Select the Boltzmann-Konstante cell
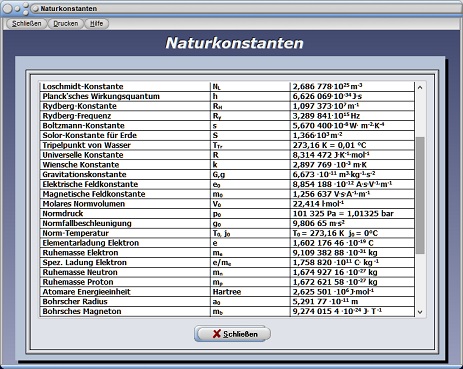This screenshot has width=463, height=369. [125, 126]
